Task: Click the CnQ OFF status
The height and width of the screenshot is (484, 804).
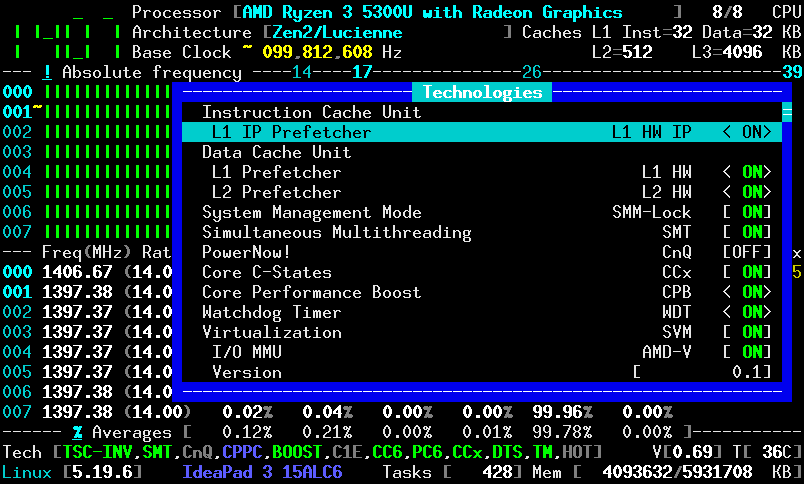Action: [747, 252]
